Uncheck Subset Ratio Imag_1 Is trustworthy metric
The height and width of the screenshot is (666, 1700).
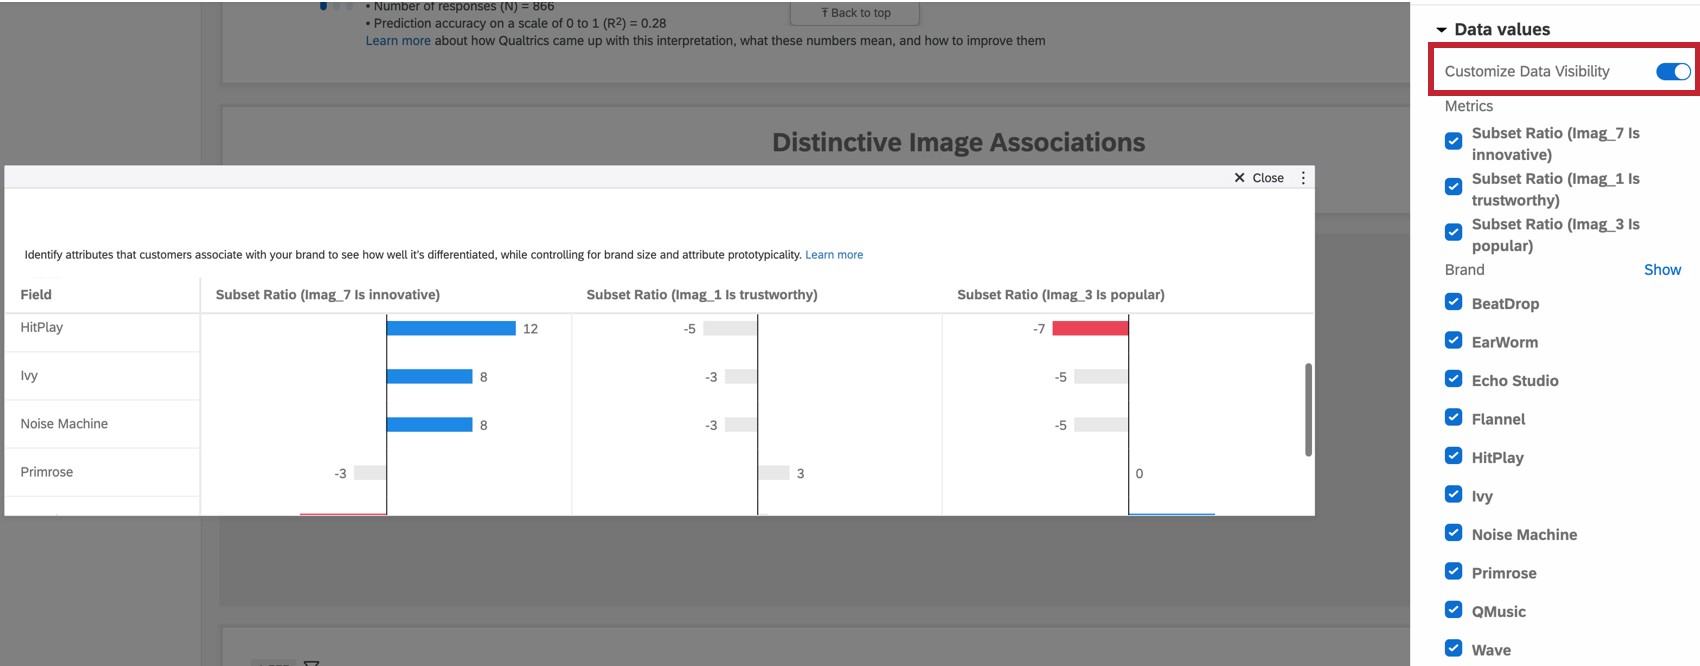pos(1454,187)
